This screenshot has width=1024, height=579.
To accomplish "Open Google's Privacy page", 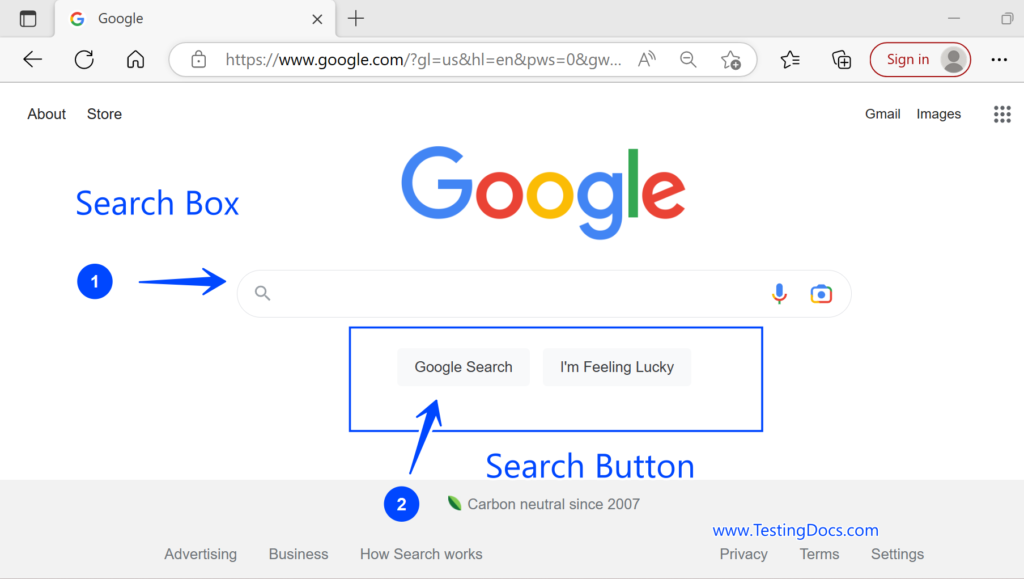I will tap(743, 553).
